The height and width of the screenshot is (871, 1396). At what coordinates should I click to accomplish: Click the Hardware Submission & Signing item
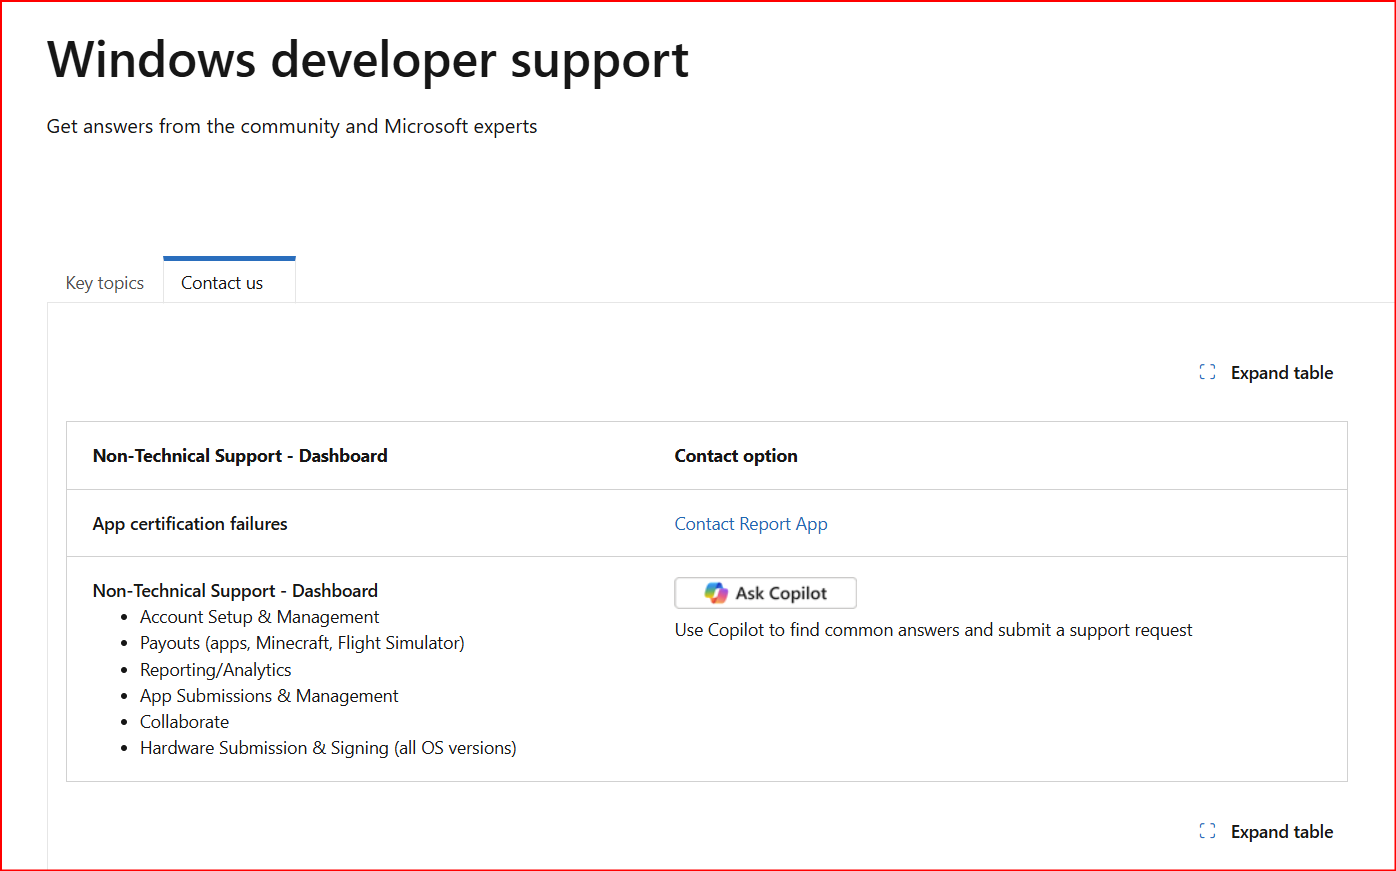coord(328,748)
